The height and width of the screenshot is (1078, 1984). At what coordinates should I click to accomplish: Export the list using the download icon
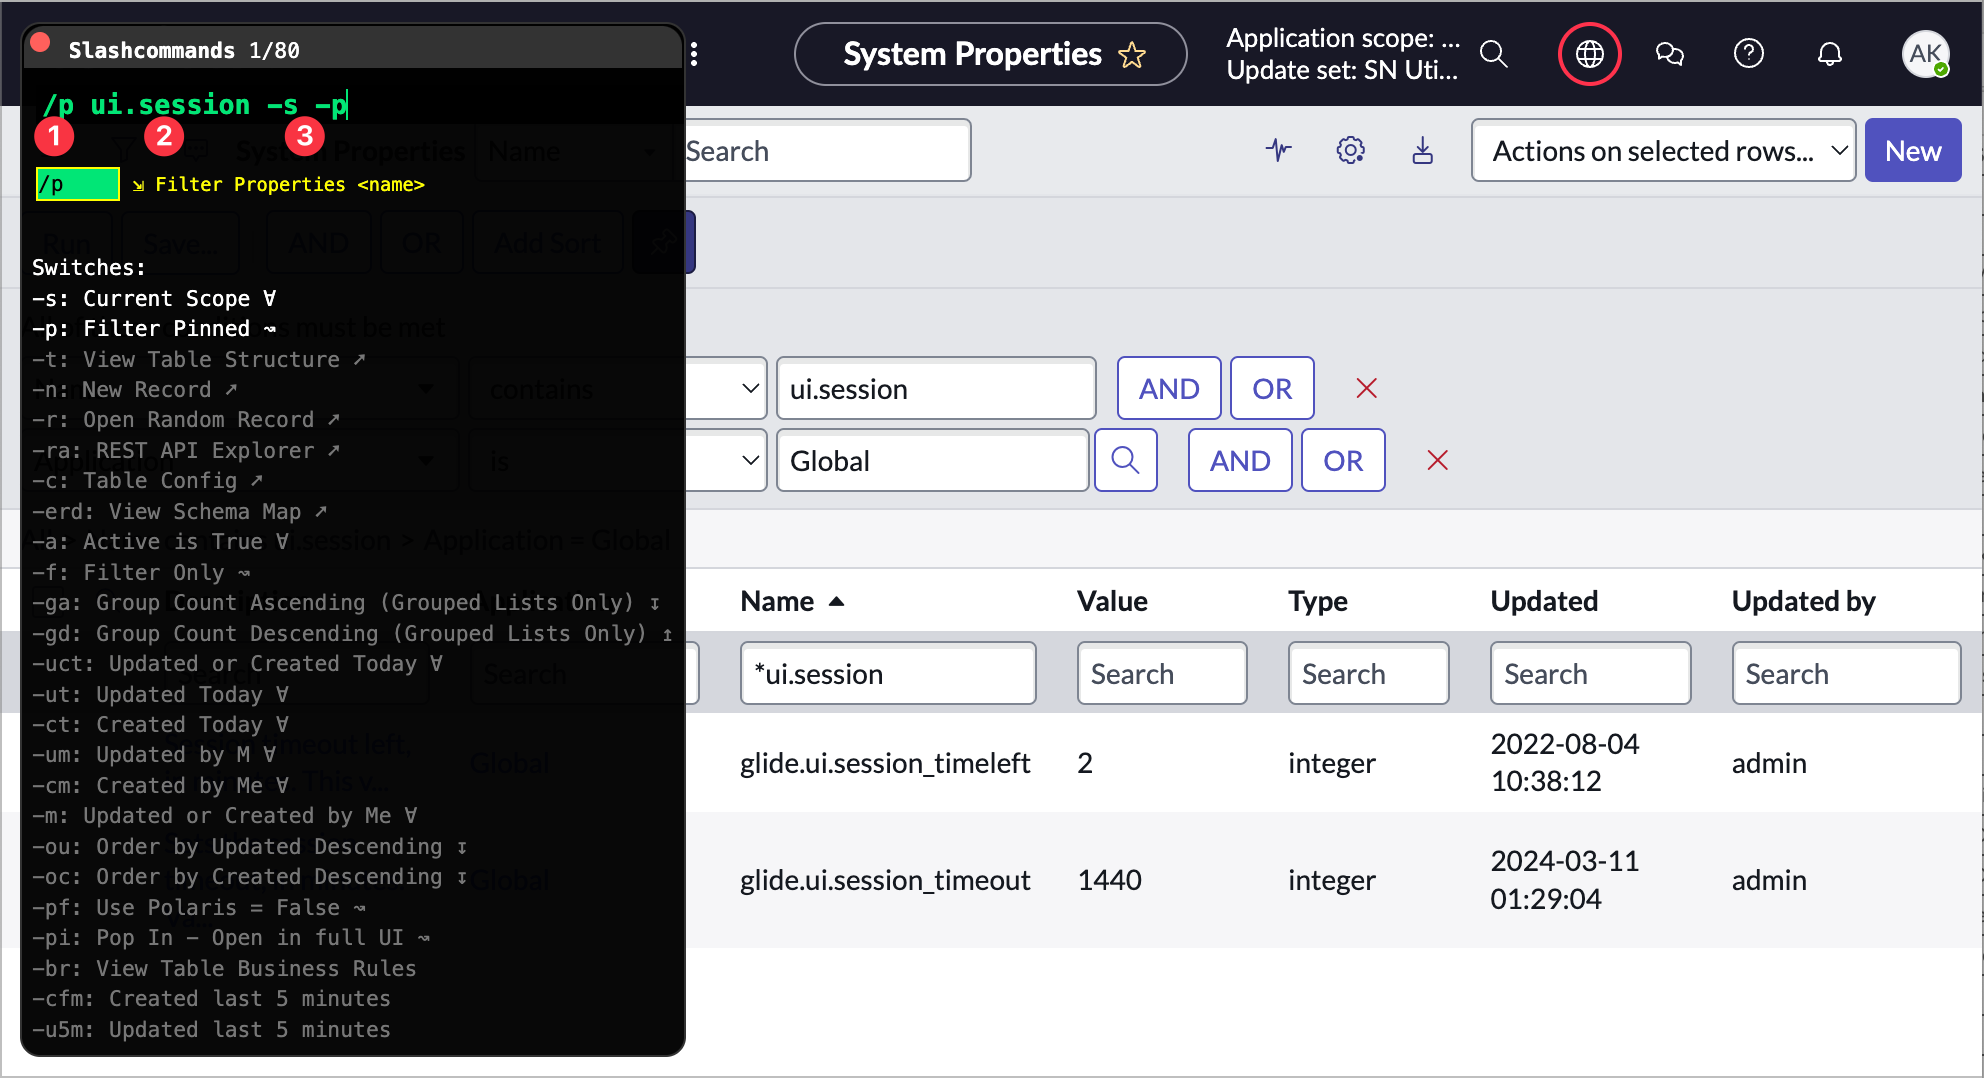(1422, 150)
